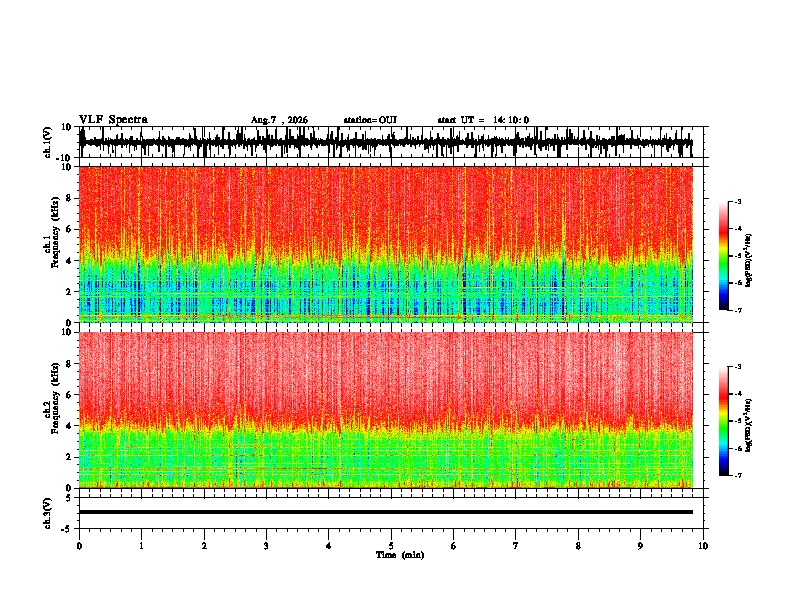Click the ch.1 voltage waveform trace
792x612 pixels.
tap(386, 142)
